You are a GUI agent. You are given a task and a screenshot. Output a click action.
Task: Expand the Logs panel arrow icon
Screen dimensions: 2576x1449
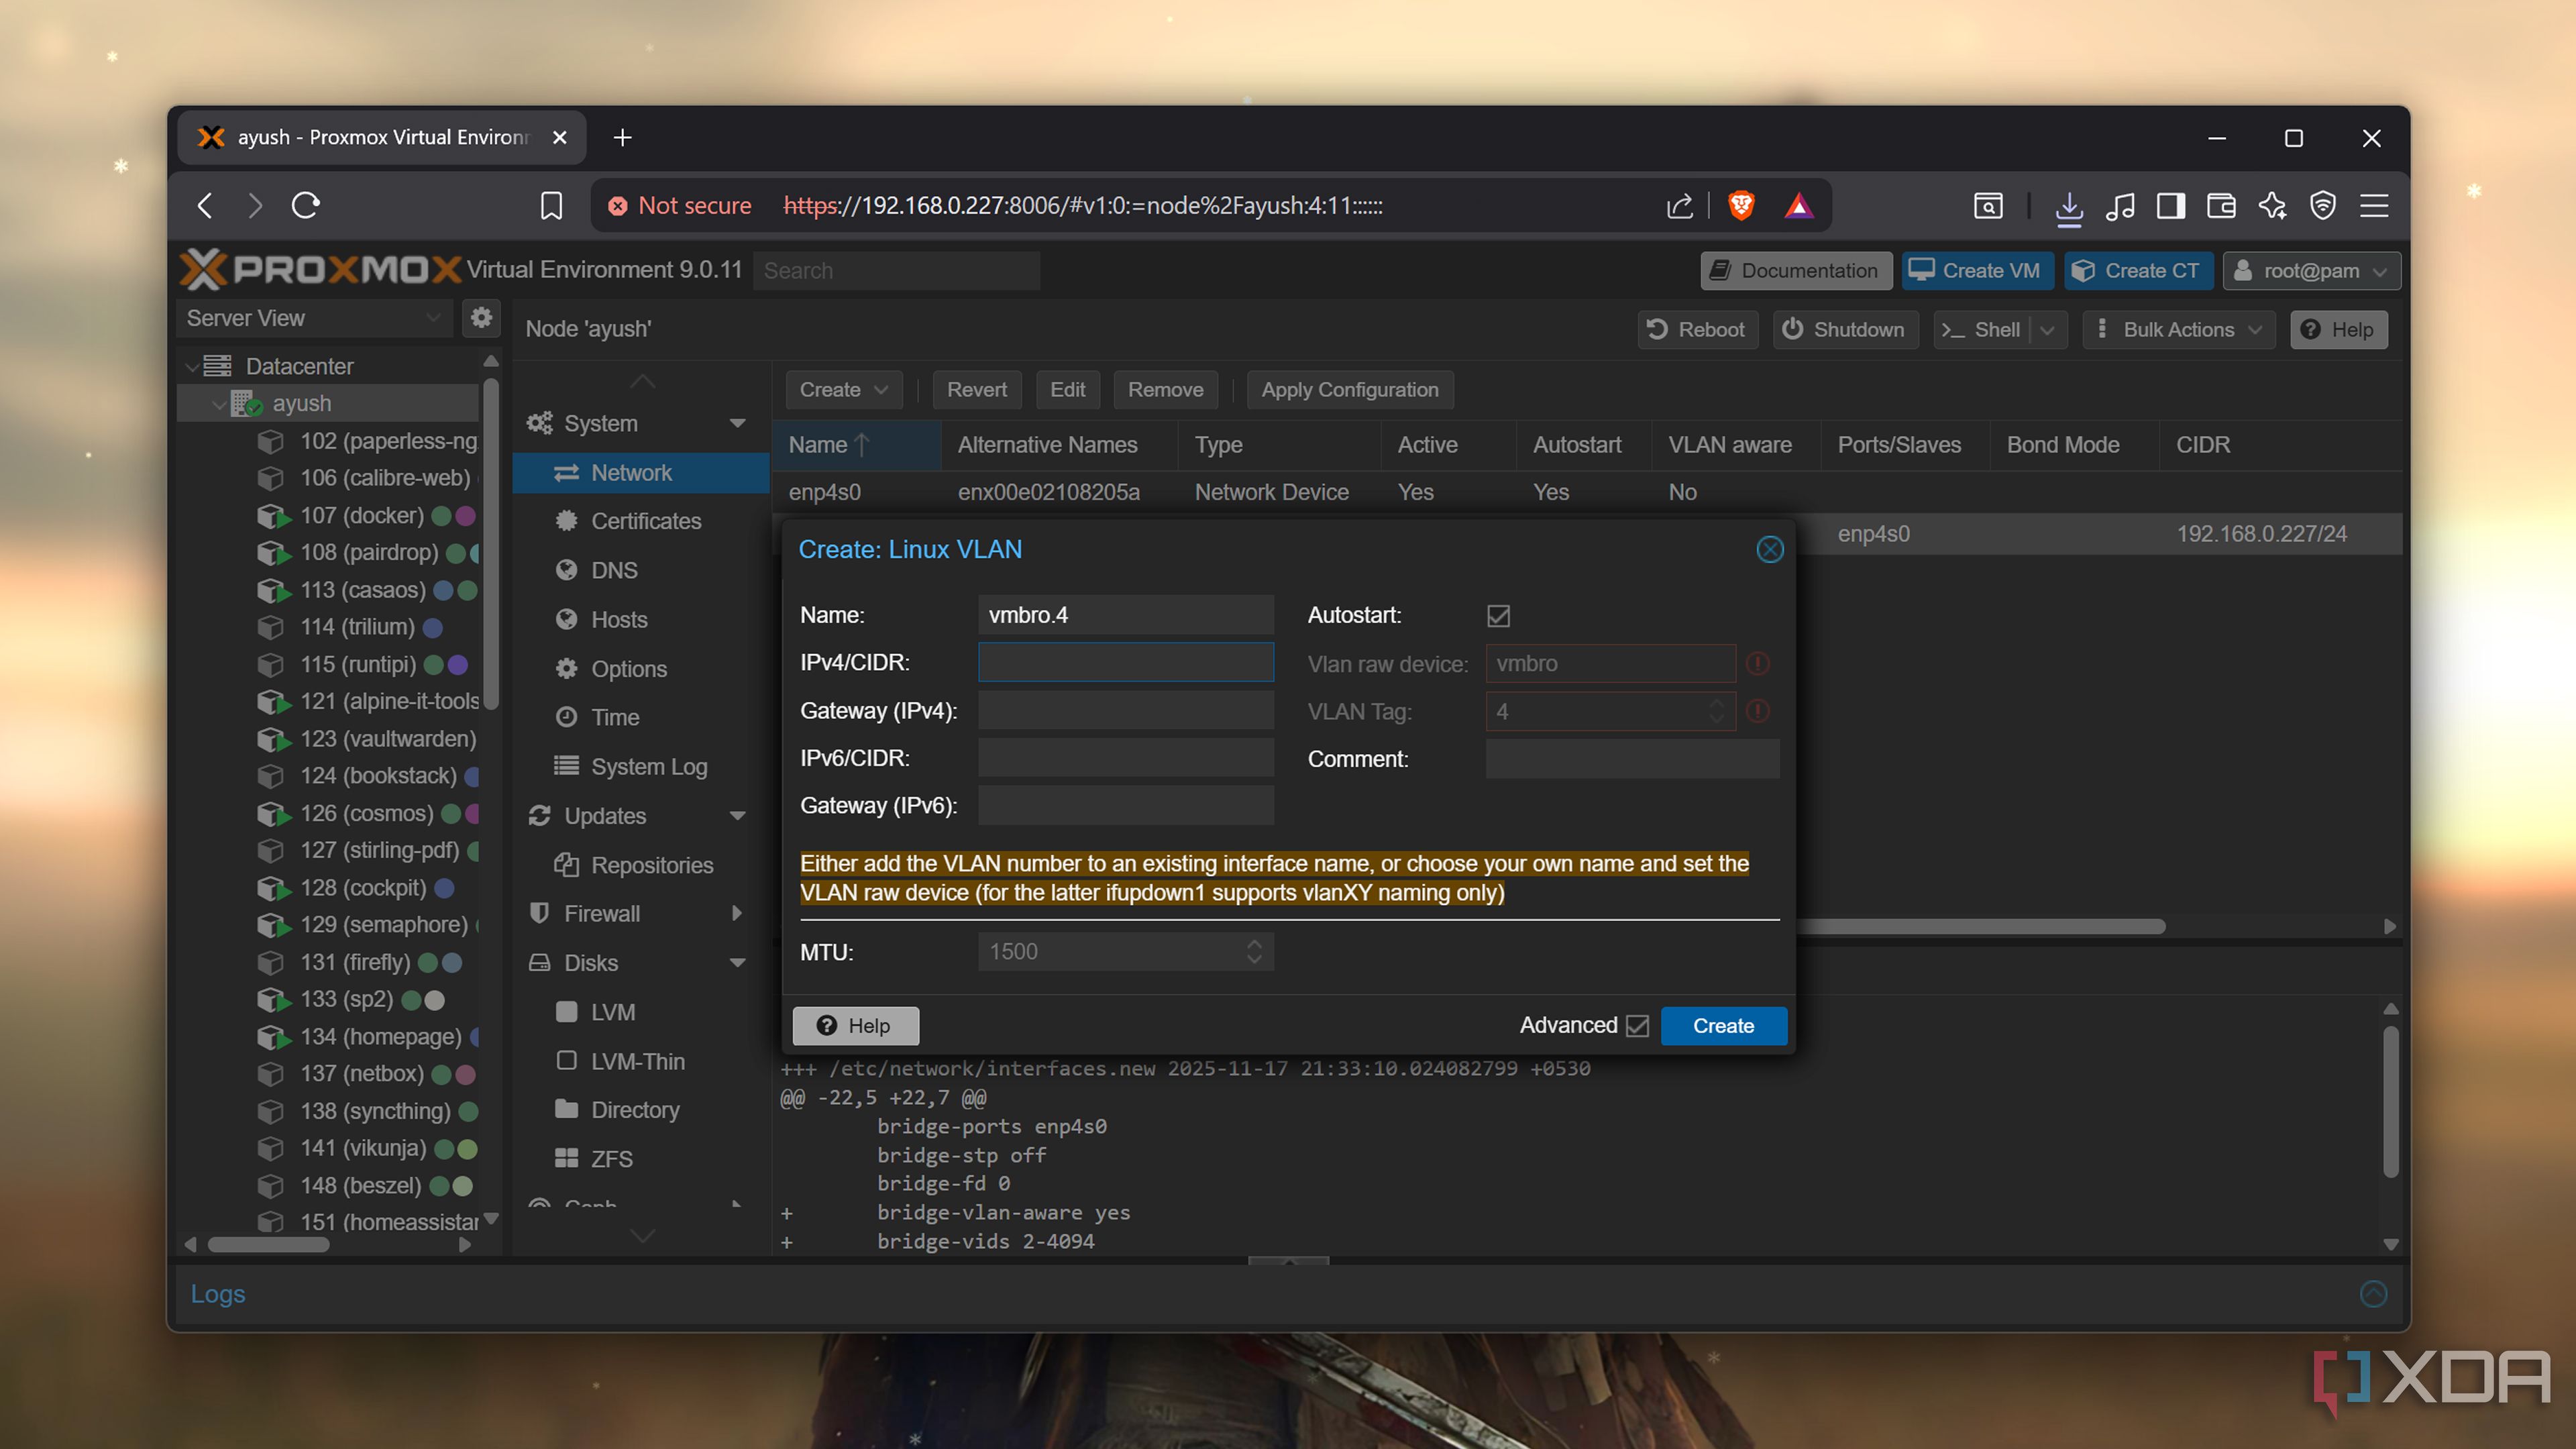(2373, 1294)
